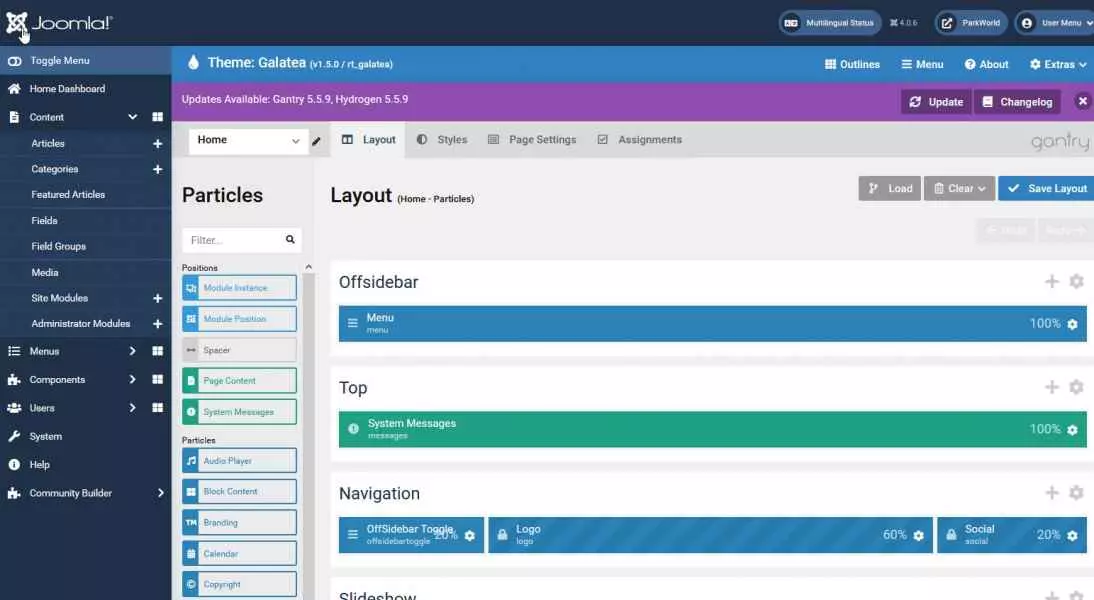
Task: Open Help menu item
Action: (x=39, y=465)
